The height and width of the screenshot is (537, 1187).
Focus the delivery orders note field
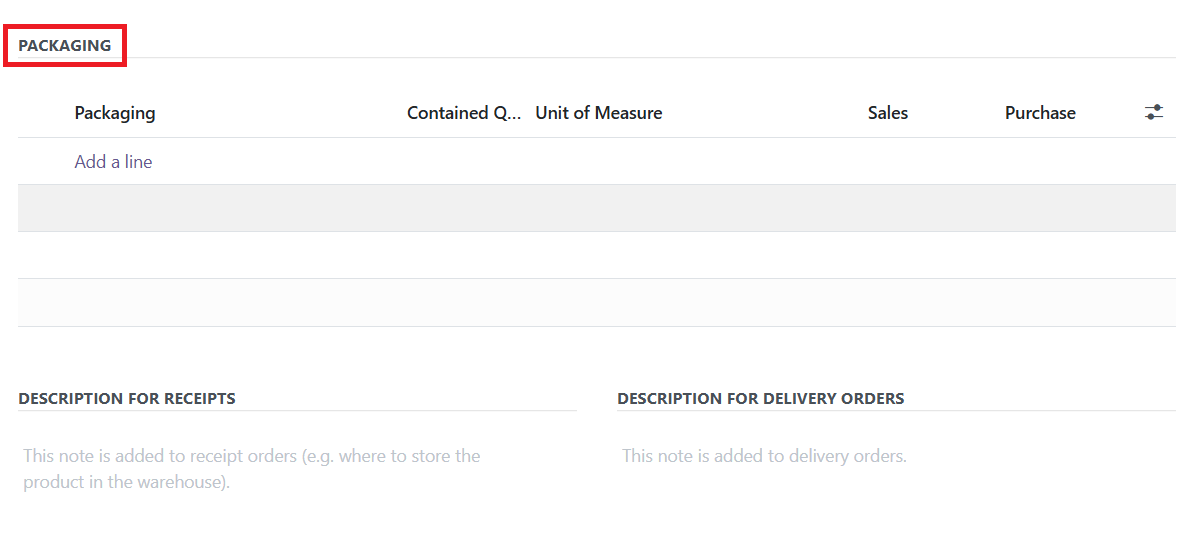point(896,456)
